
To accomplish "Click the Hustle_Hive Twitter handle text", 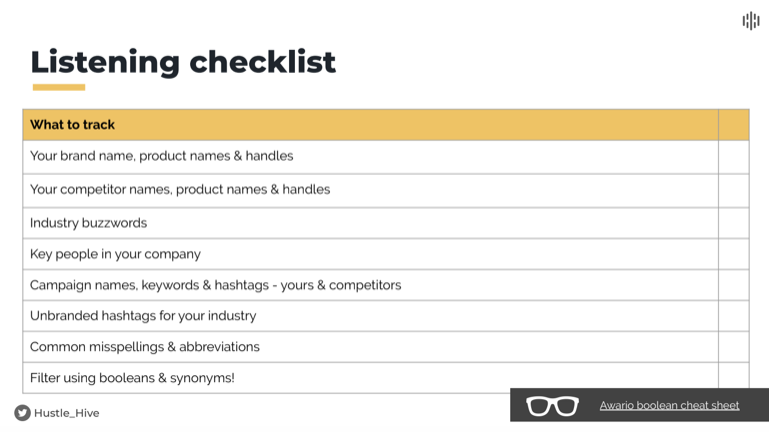I will click(67, 413).
